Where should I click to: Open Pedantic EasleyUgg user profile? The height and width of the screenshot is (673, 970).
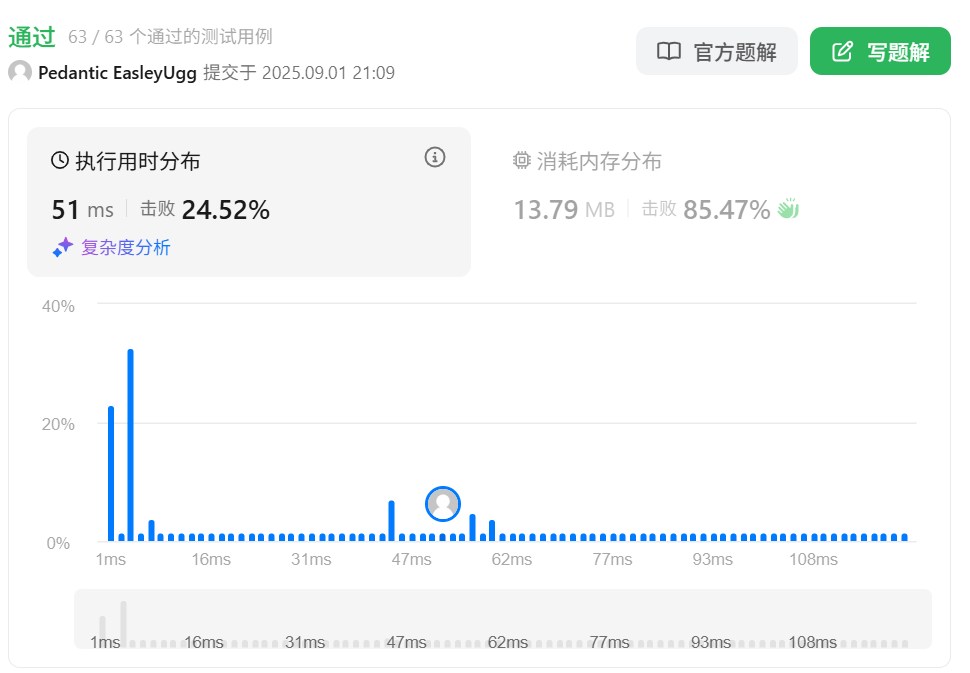pos(117,73)
